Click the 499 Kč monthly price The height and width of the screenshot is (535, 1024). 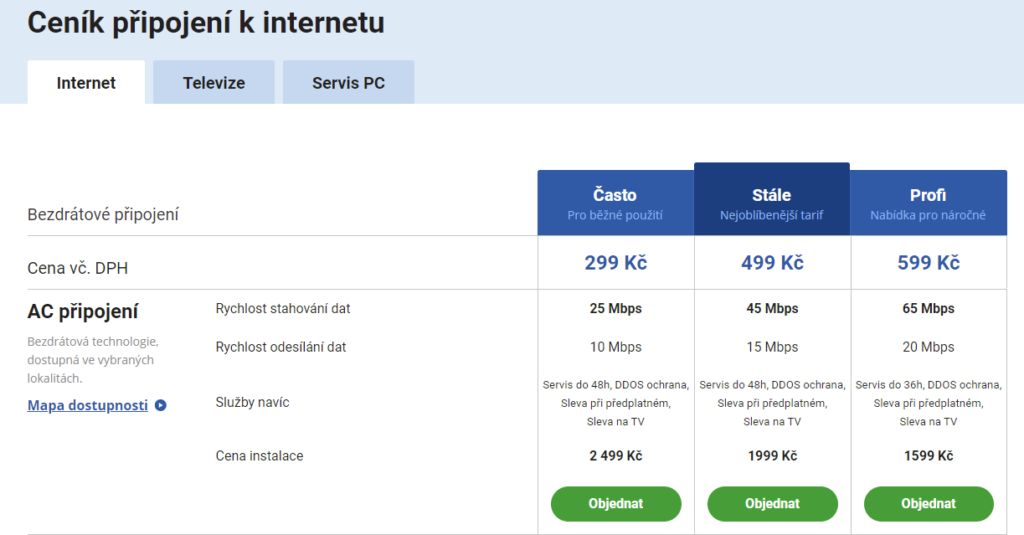pos(772,263)
